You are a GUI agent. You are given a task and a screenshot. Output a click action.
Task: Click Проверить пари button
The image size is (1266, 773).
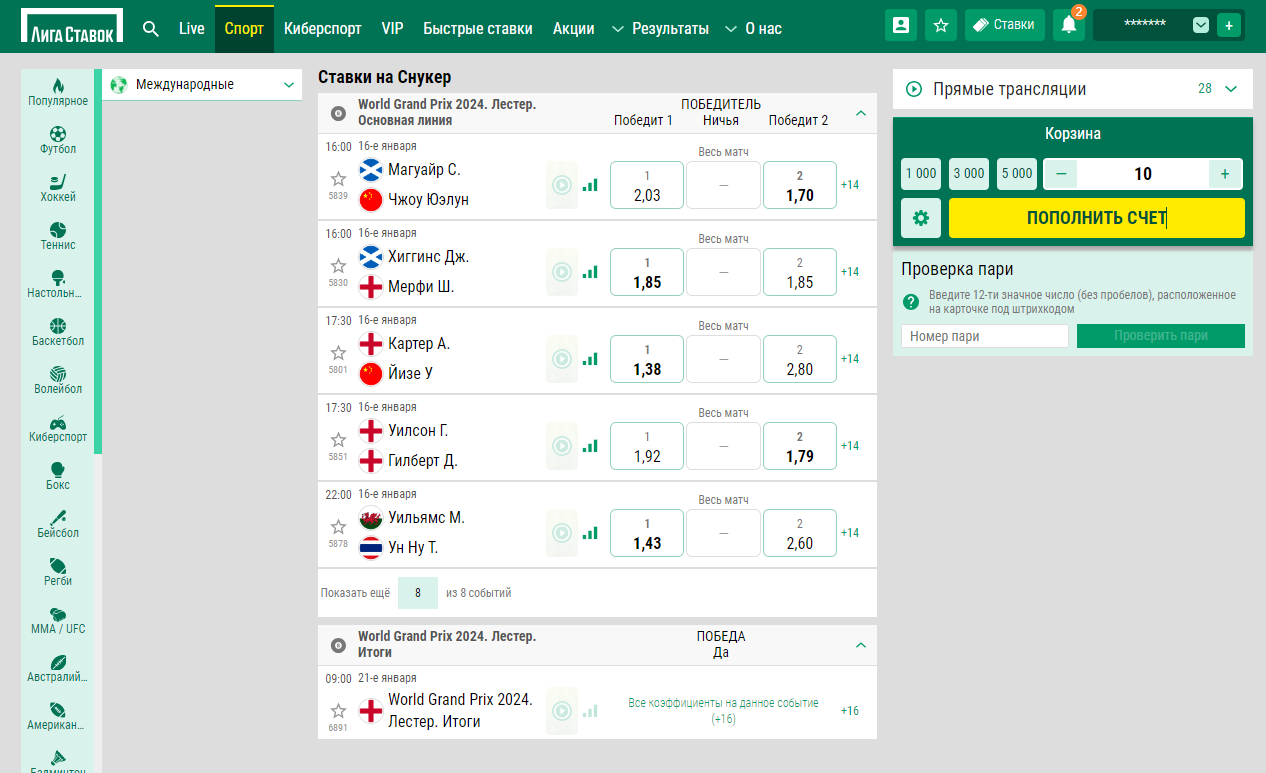(x=1161, y=336)
